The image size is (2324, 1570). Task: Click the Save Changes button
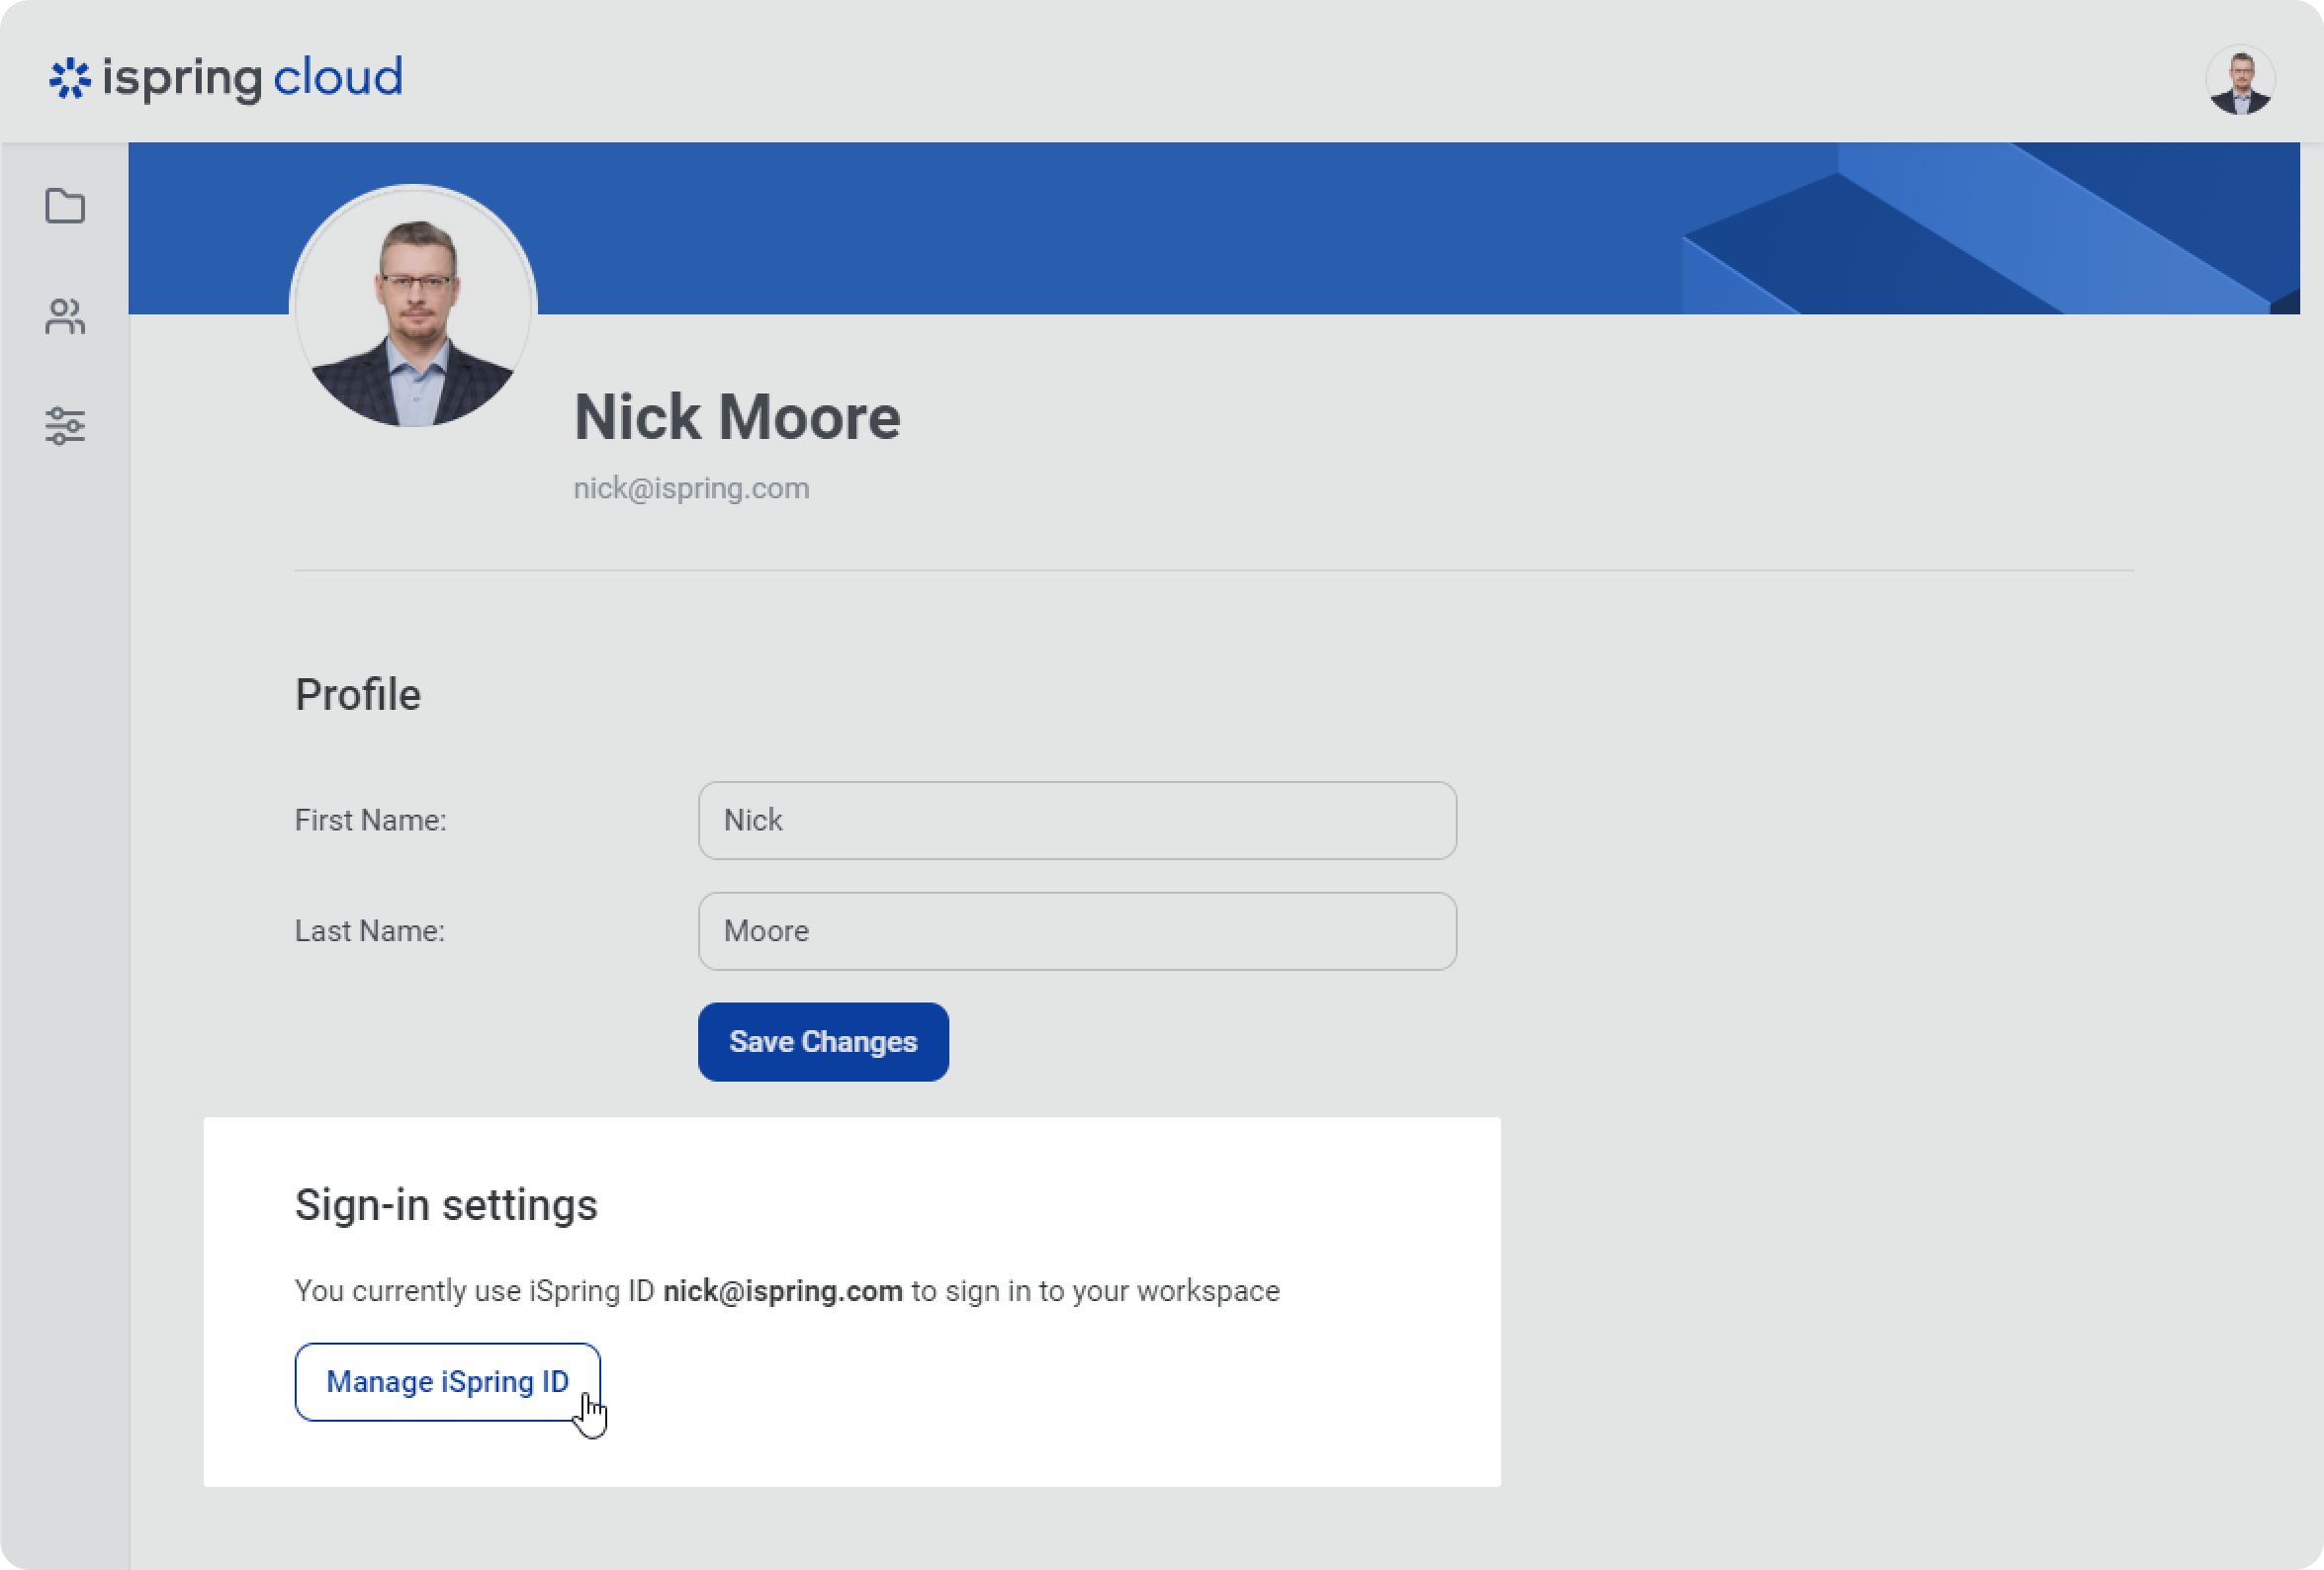pyautogui.click(x=823, y=1042)
